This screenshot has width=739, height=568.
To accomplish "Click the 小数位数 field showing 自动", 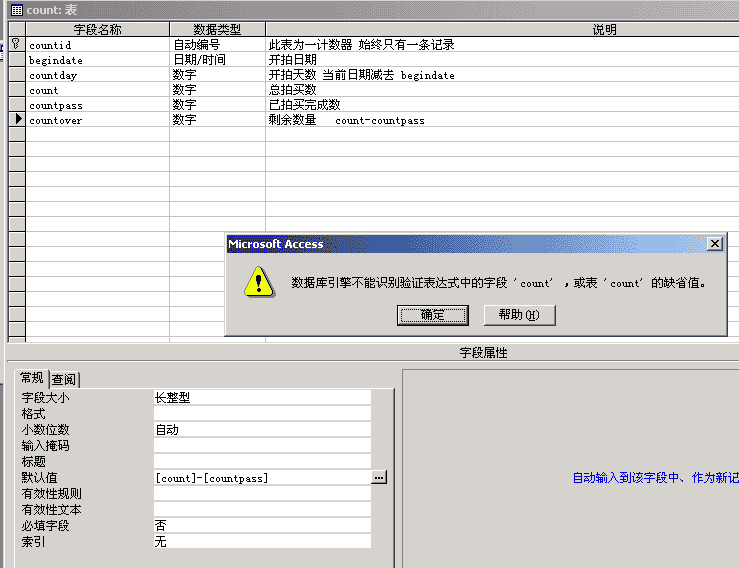I will (262, 430).
